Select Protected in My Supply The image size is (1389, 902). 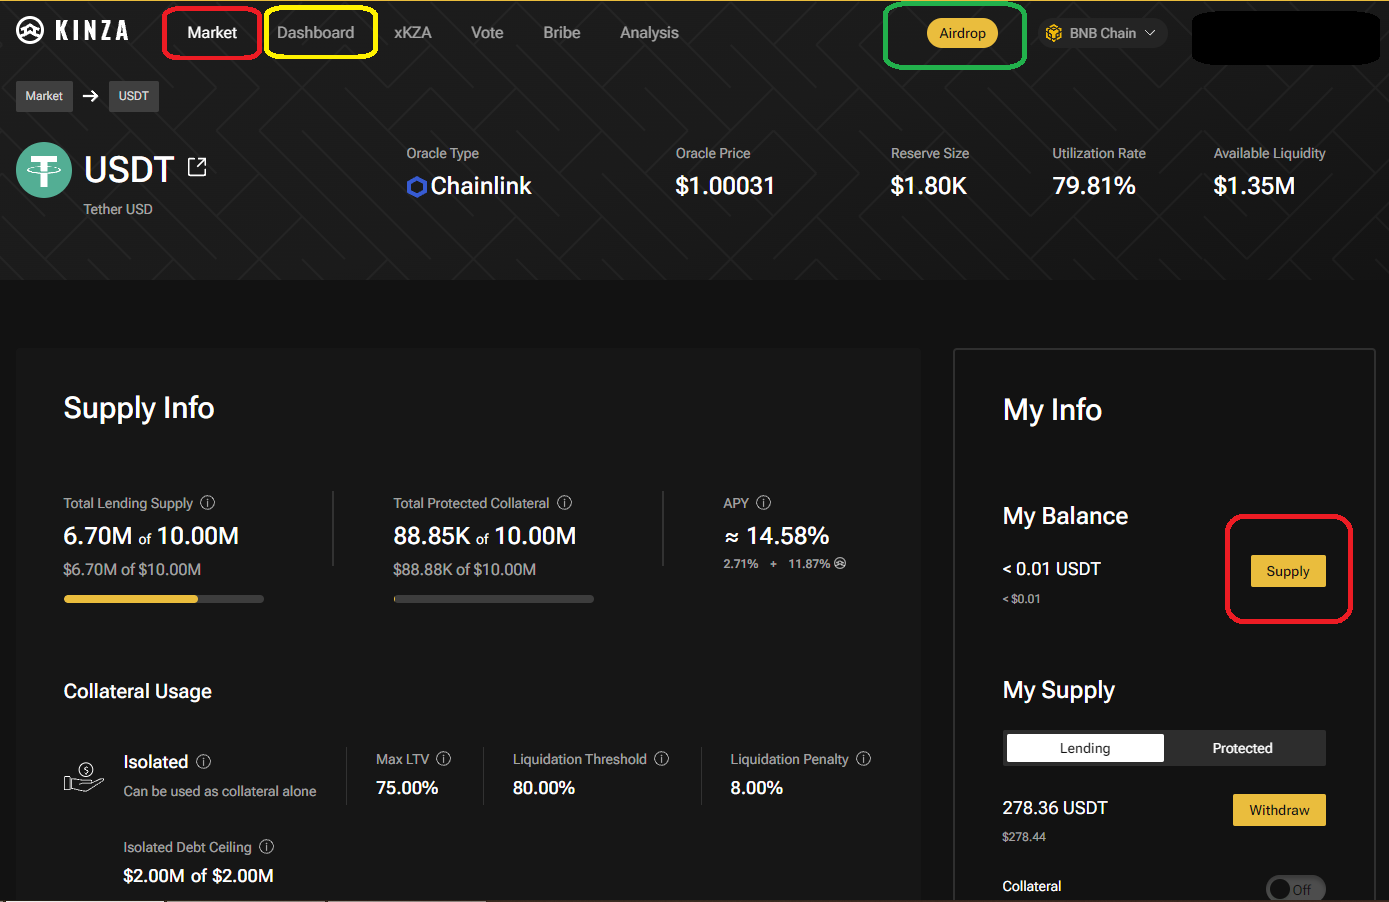coord(1243,748)
